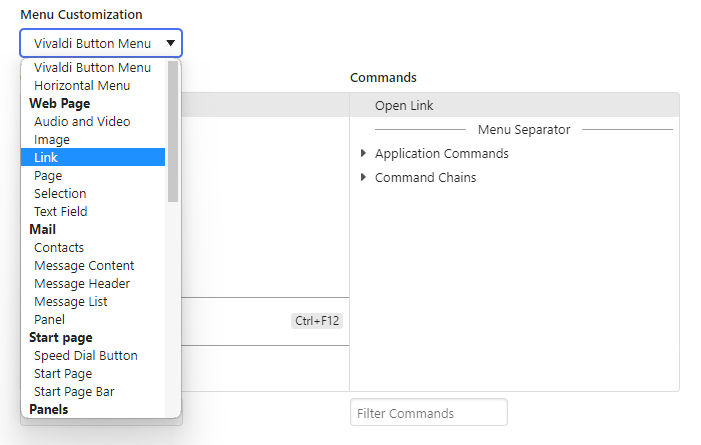Click the Menu Separator command item

[x=524, y=130]
